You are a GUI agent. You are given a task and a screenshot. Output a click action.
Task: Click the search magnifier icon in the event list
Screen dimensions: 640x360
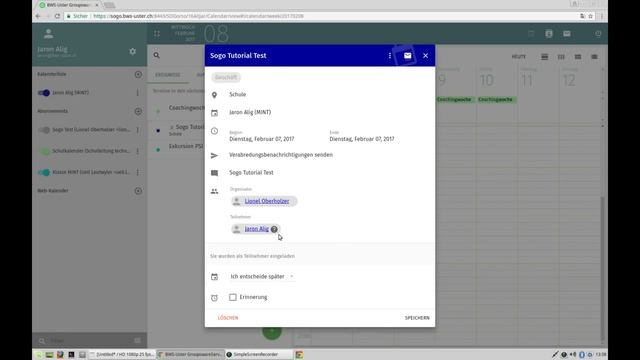click(x=157, y=56)
